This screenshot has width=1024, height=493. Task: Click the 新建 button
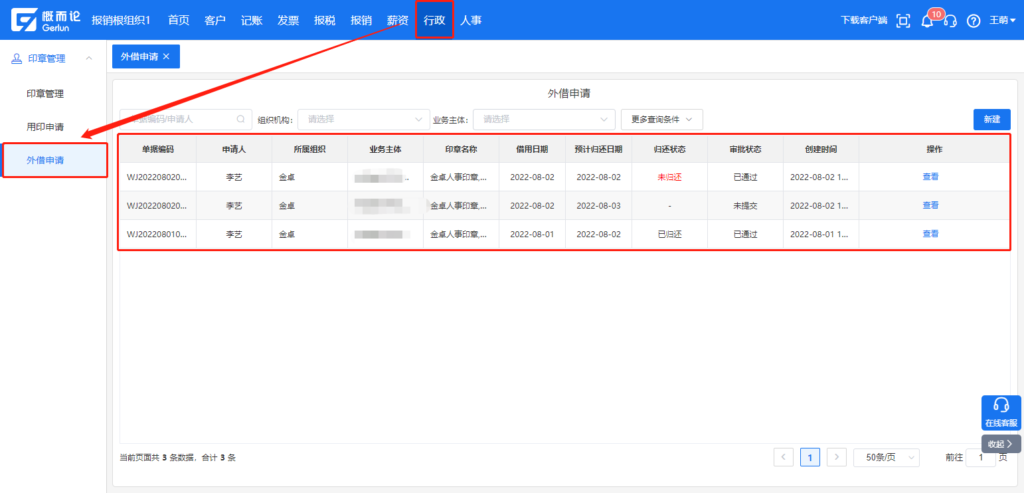click(x=991, y=119)
